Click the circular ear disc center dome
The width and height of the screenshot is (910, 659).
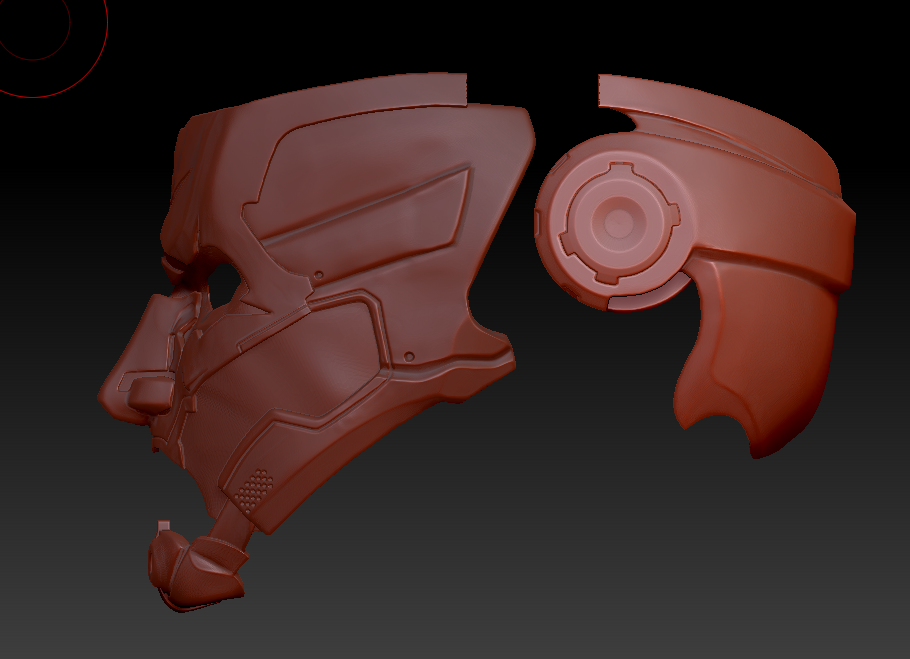[618, 219]
